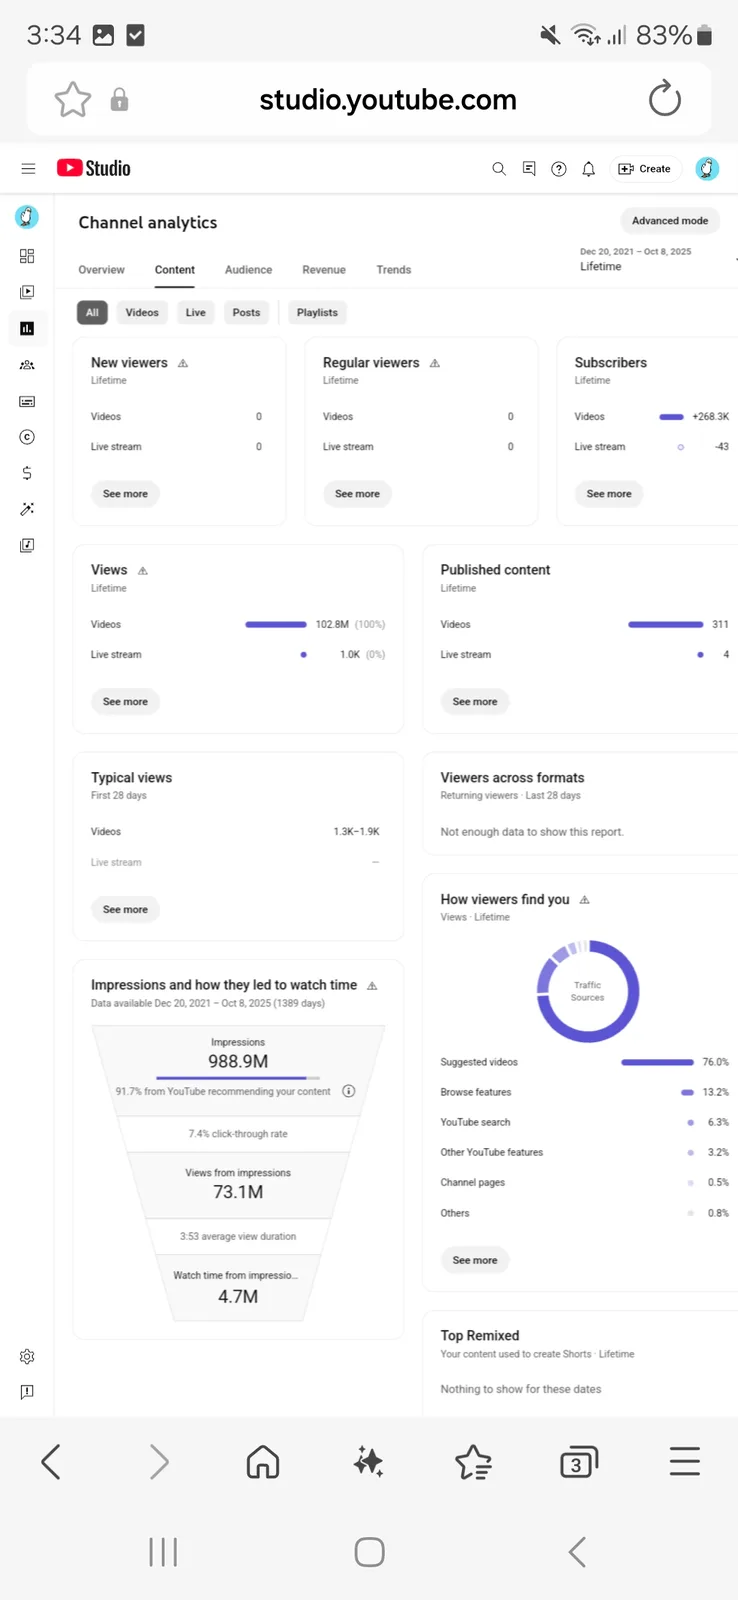
Task: Tap the browser back arrow
Action: tap(51, 1462)
